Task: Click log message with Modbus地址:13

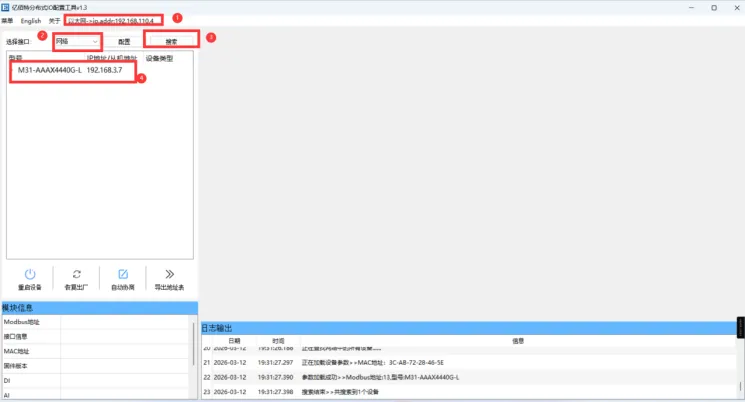Action: click(x=381, y=377)
